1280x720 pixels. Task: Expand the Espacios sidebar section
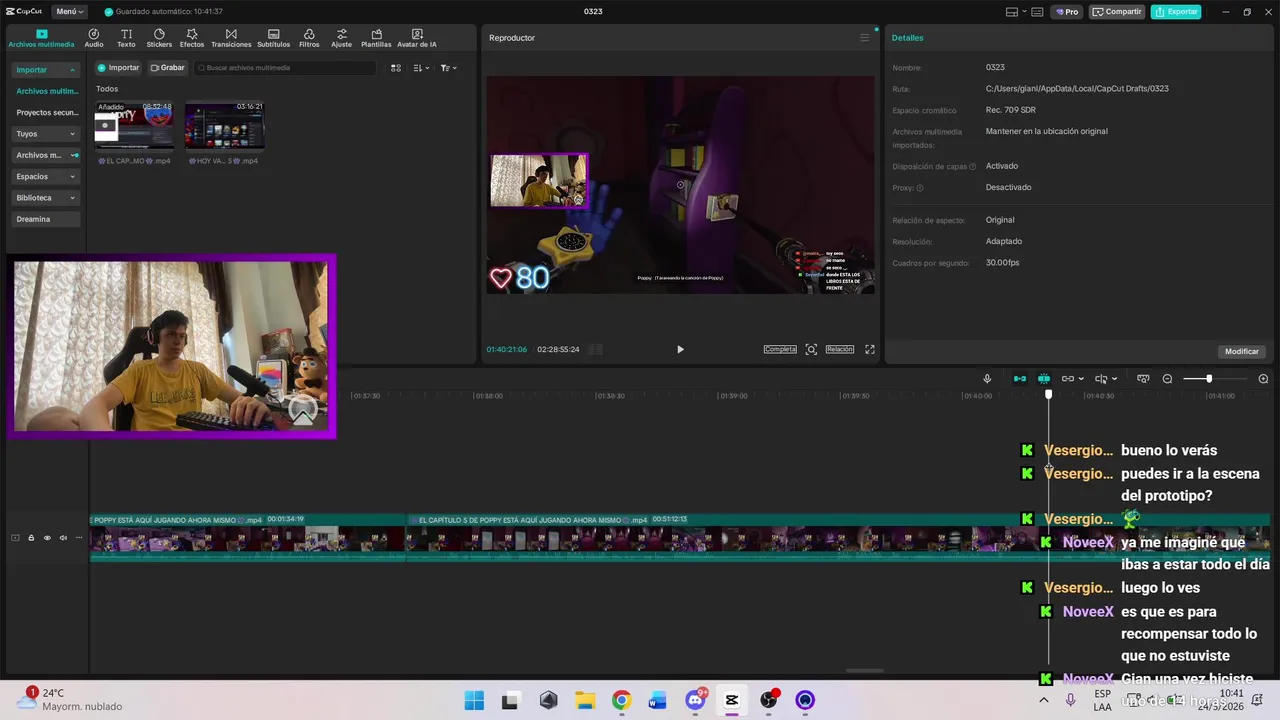tap(45, 176)
